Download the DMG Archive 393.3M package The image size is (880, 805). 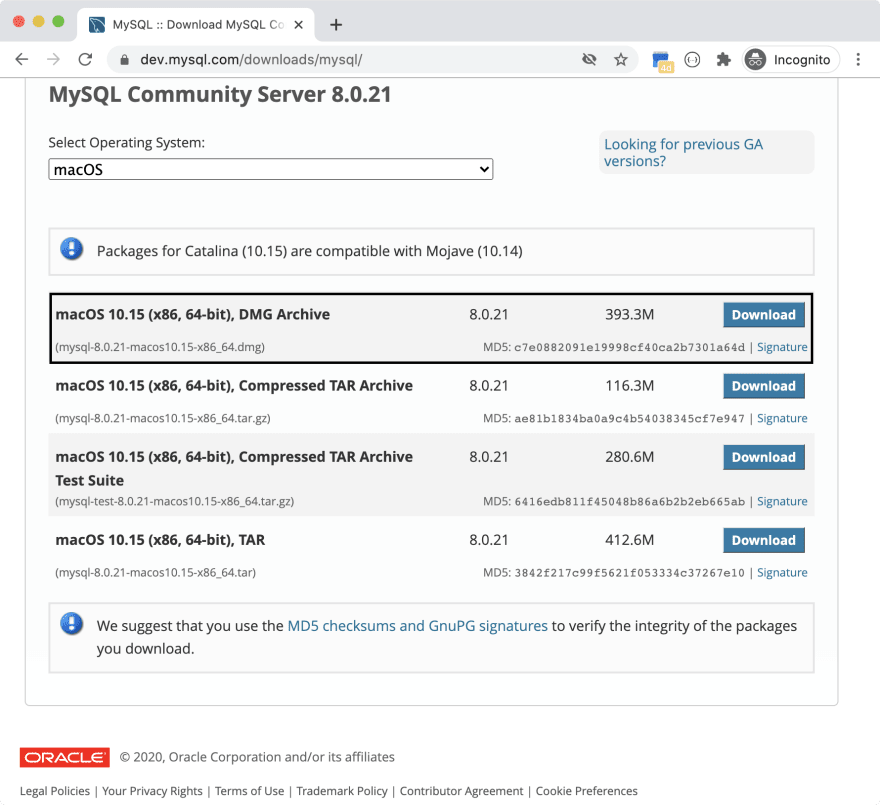click(x=763, y=314)
